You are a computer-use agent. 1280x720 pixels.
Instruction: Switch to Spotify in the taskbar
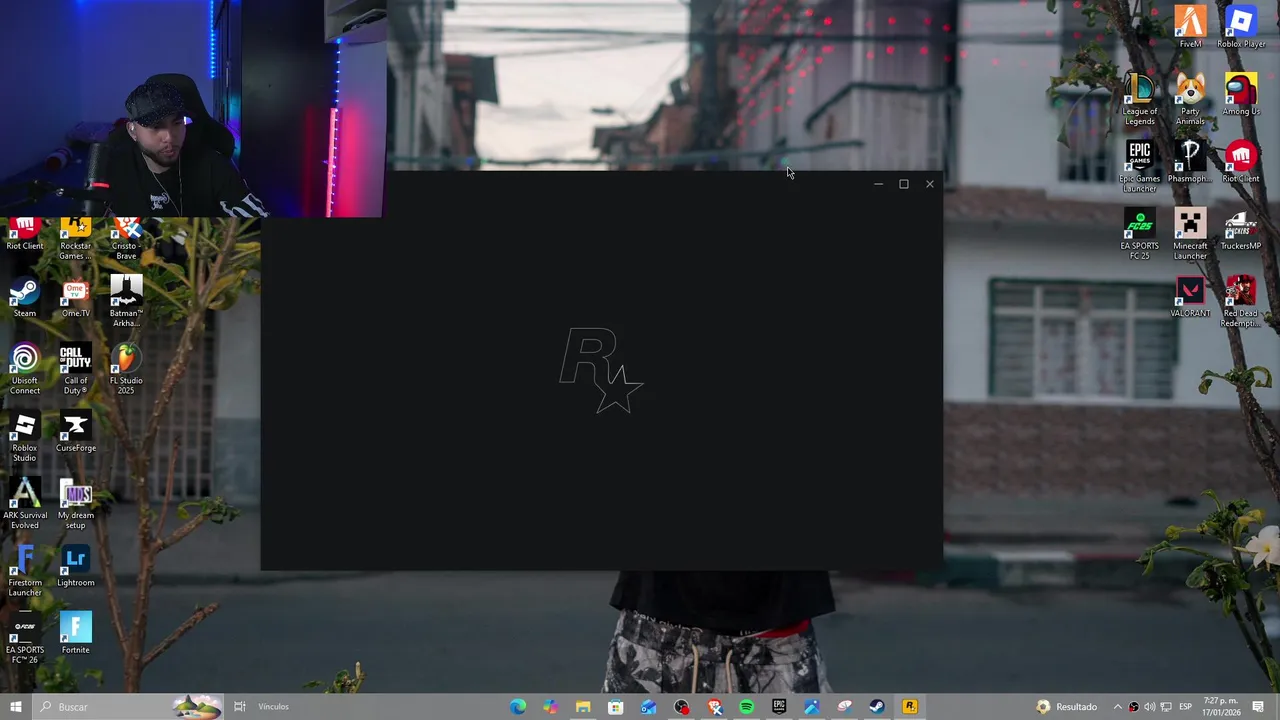[x=746, y=707]
